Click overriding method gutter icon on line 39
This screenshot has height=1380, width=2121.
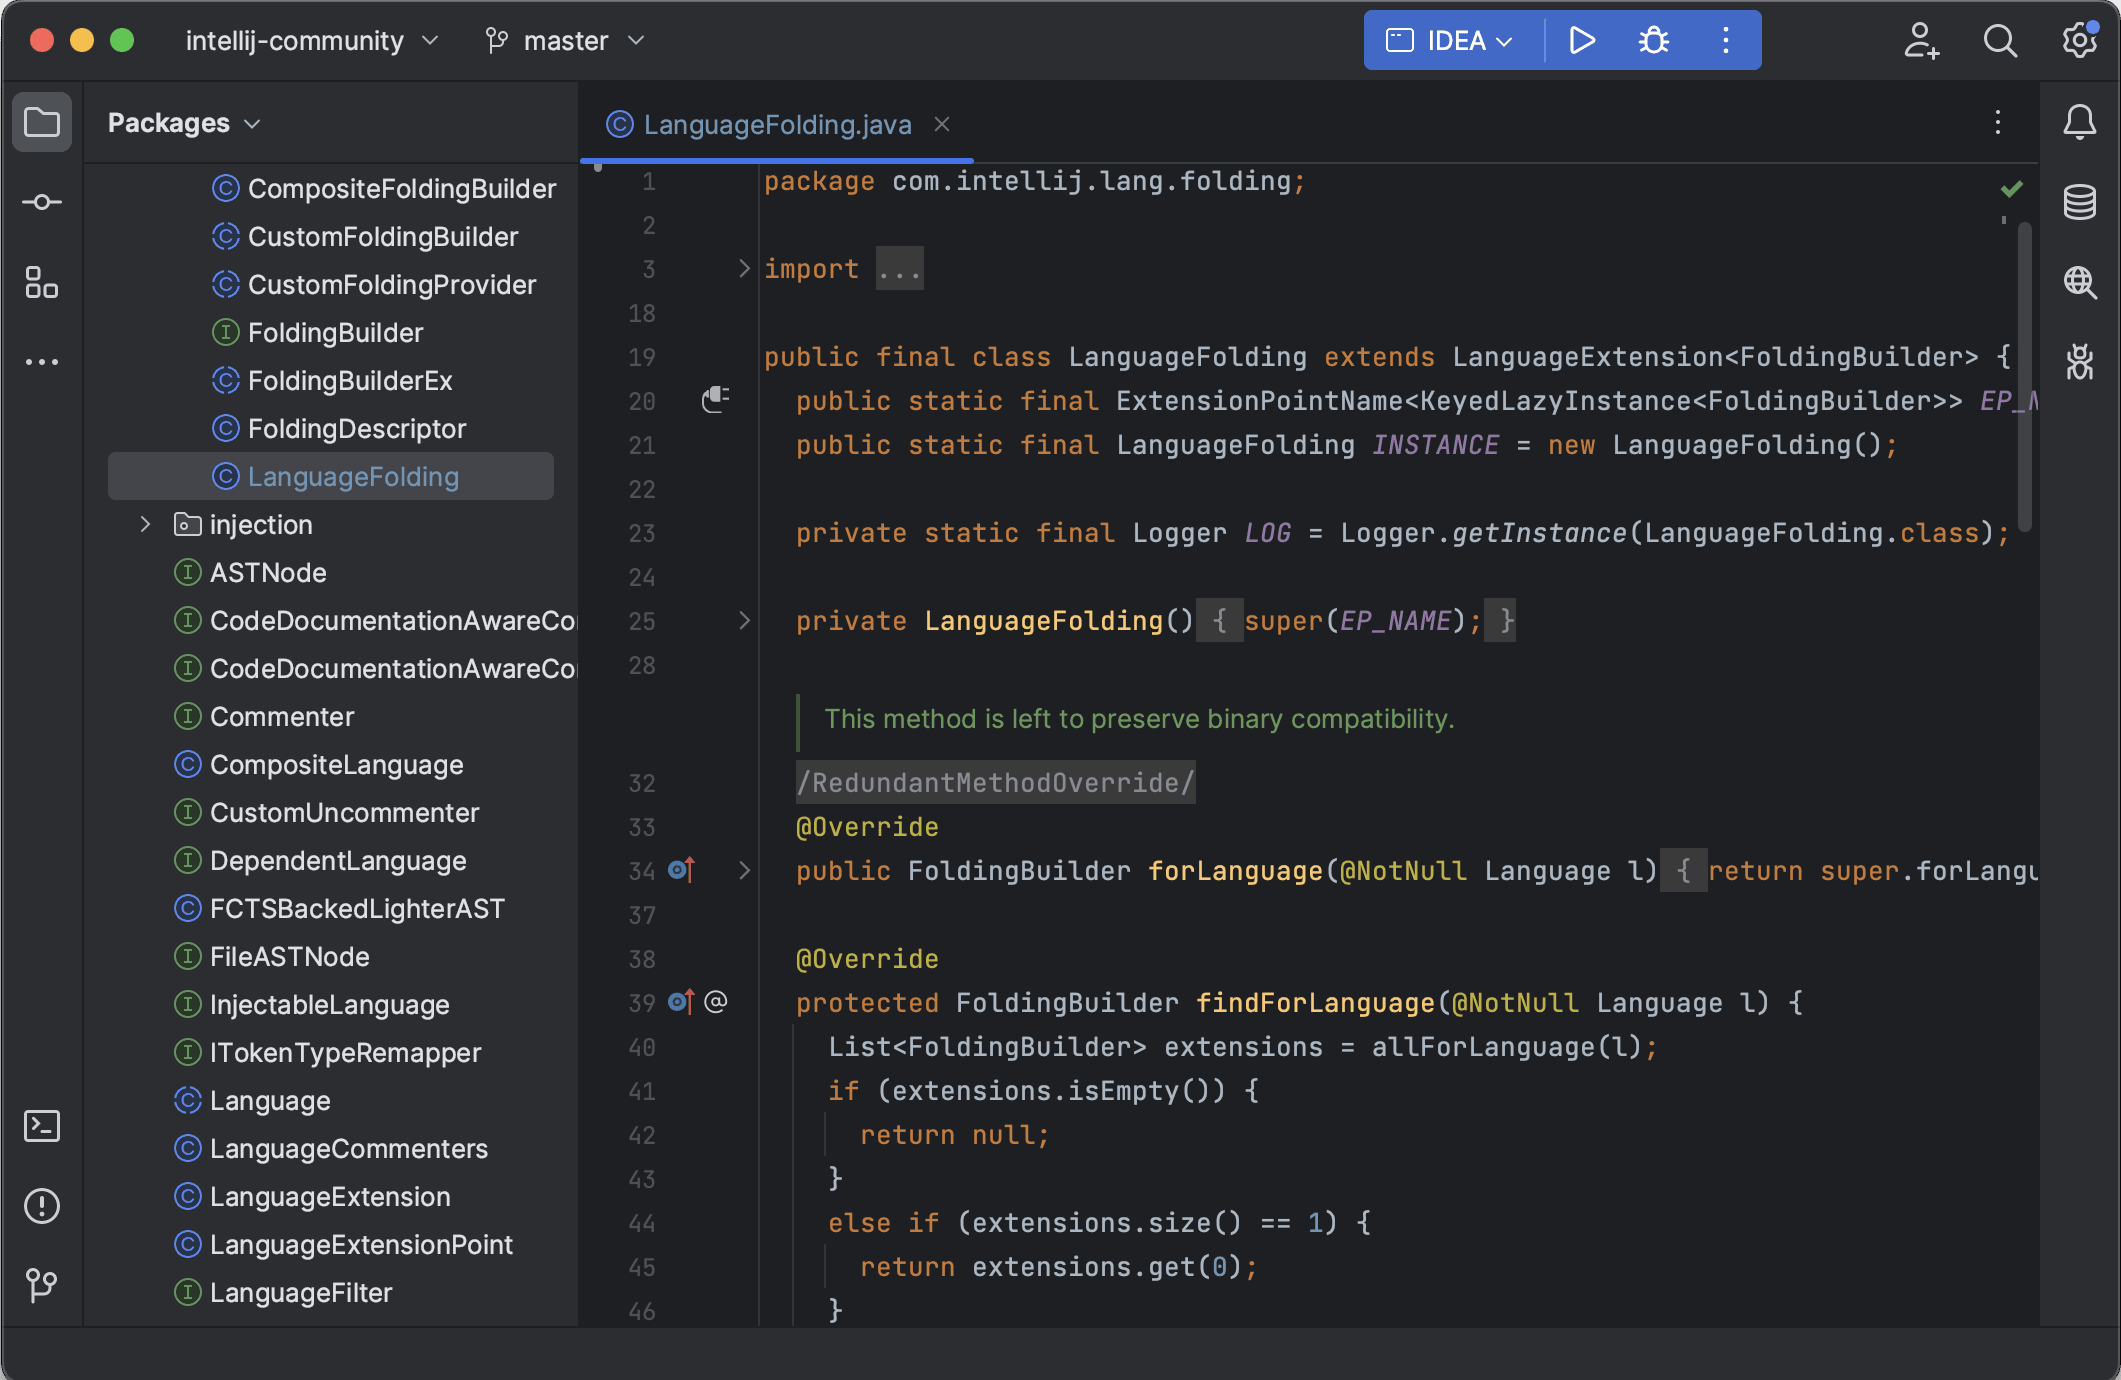click(x=681, y=1002)
